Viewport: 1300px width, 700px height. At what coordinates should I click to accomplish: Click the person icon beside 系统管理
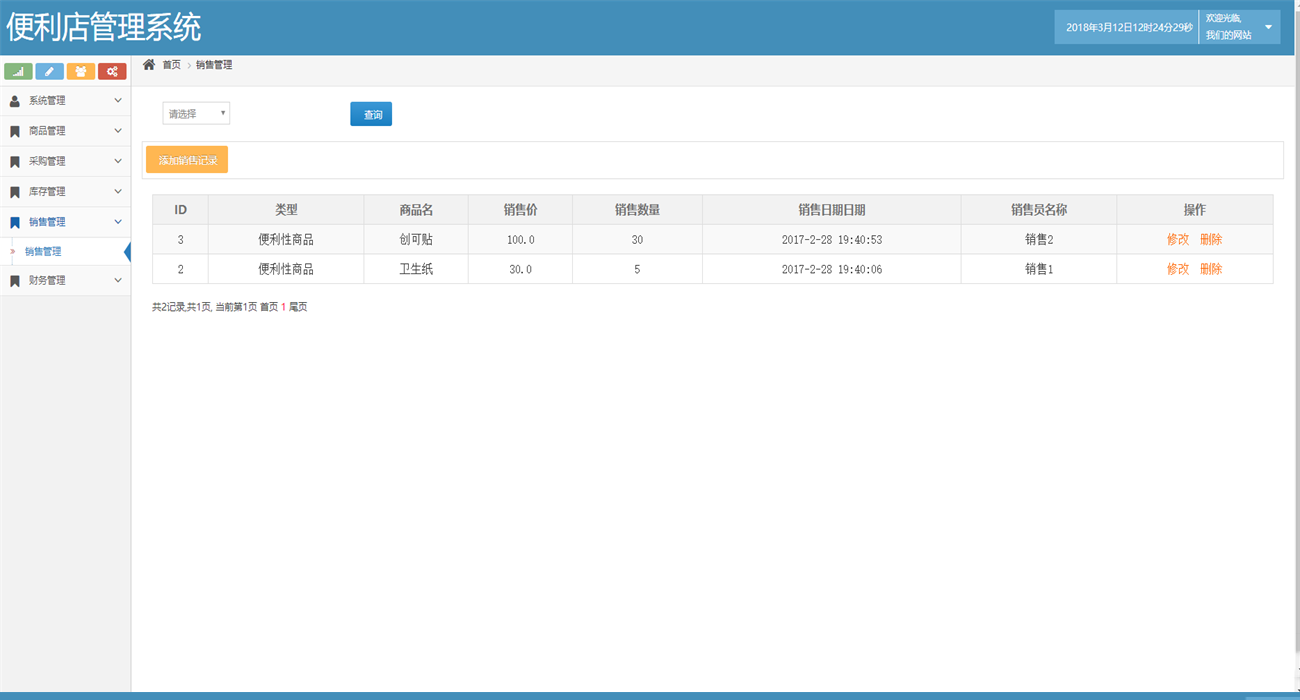click(15, 101)
